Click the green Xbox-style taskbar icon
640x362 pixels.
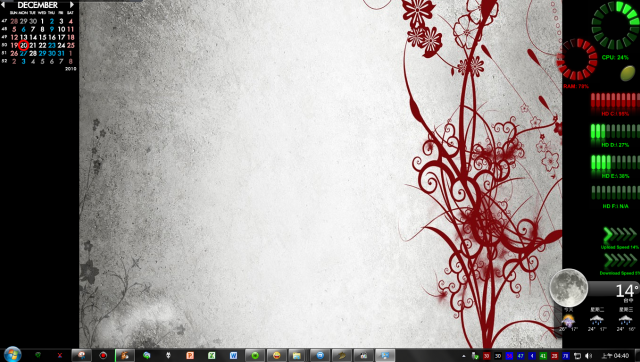tap(38, 355)
